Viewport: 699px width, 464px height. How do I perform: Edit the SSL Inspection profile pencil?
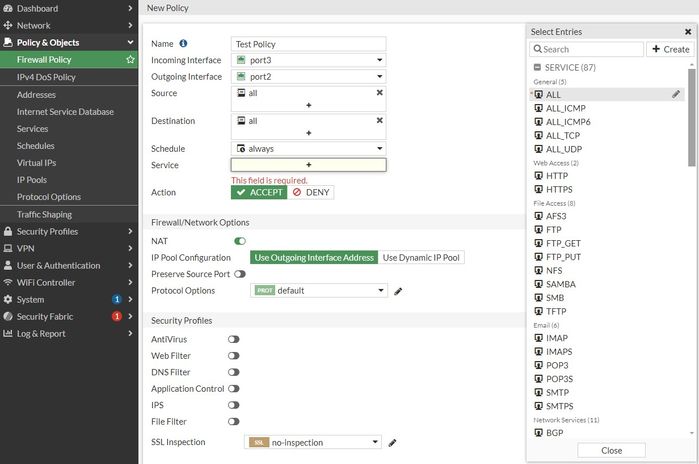[x=392, y=443]
